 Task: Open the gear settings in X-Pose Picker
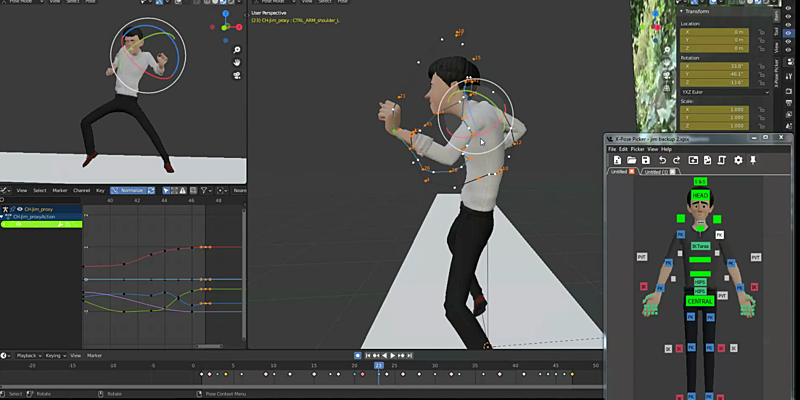[x=738, y=160]
